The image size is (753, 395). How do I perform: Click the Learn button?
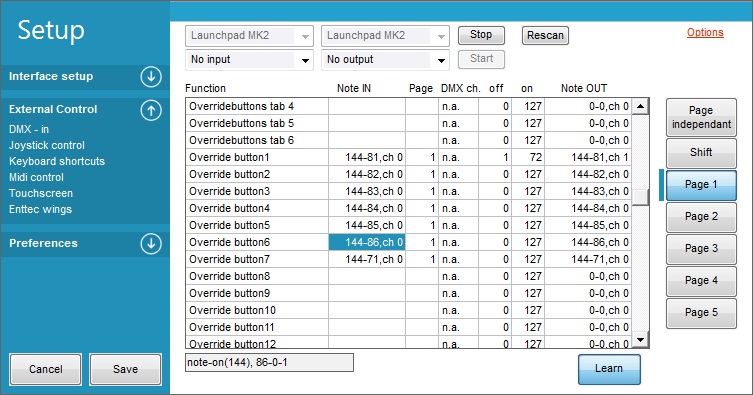coord(609,369)
